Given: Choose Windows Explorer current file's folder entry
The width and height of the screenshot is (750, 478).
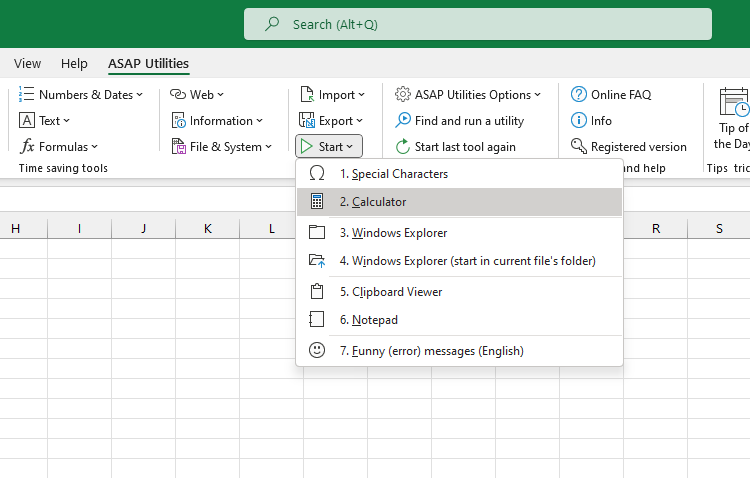Looking at the screenshot, I should point(459,261).
